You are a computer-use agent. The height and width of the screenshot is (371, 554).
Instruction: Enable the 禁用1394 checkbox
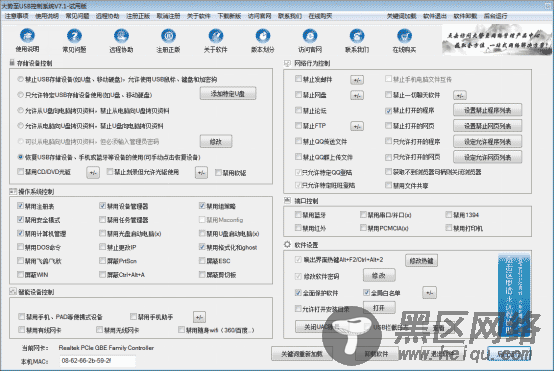[x=449, y=215]
